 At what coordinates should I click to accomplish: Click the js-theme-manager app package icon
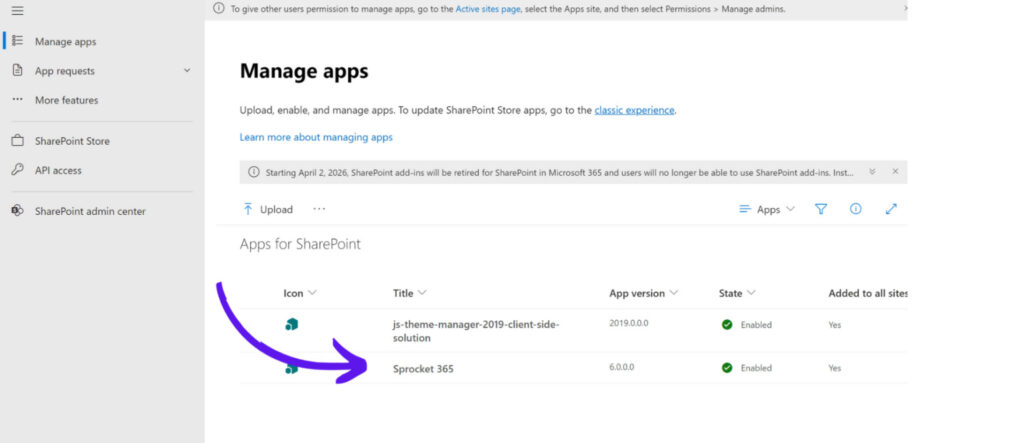291,324
